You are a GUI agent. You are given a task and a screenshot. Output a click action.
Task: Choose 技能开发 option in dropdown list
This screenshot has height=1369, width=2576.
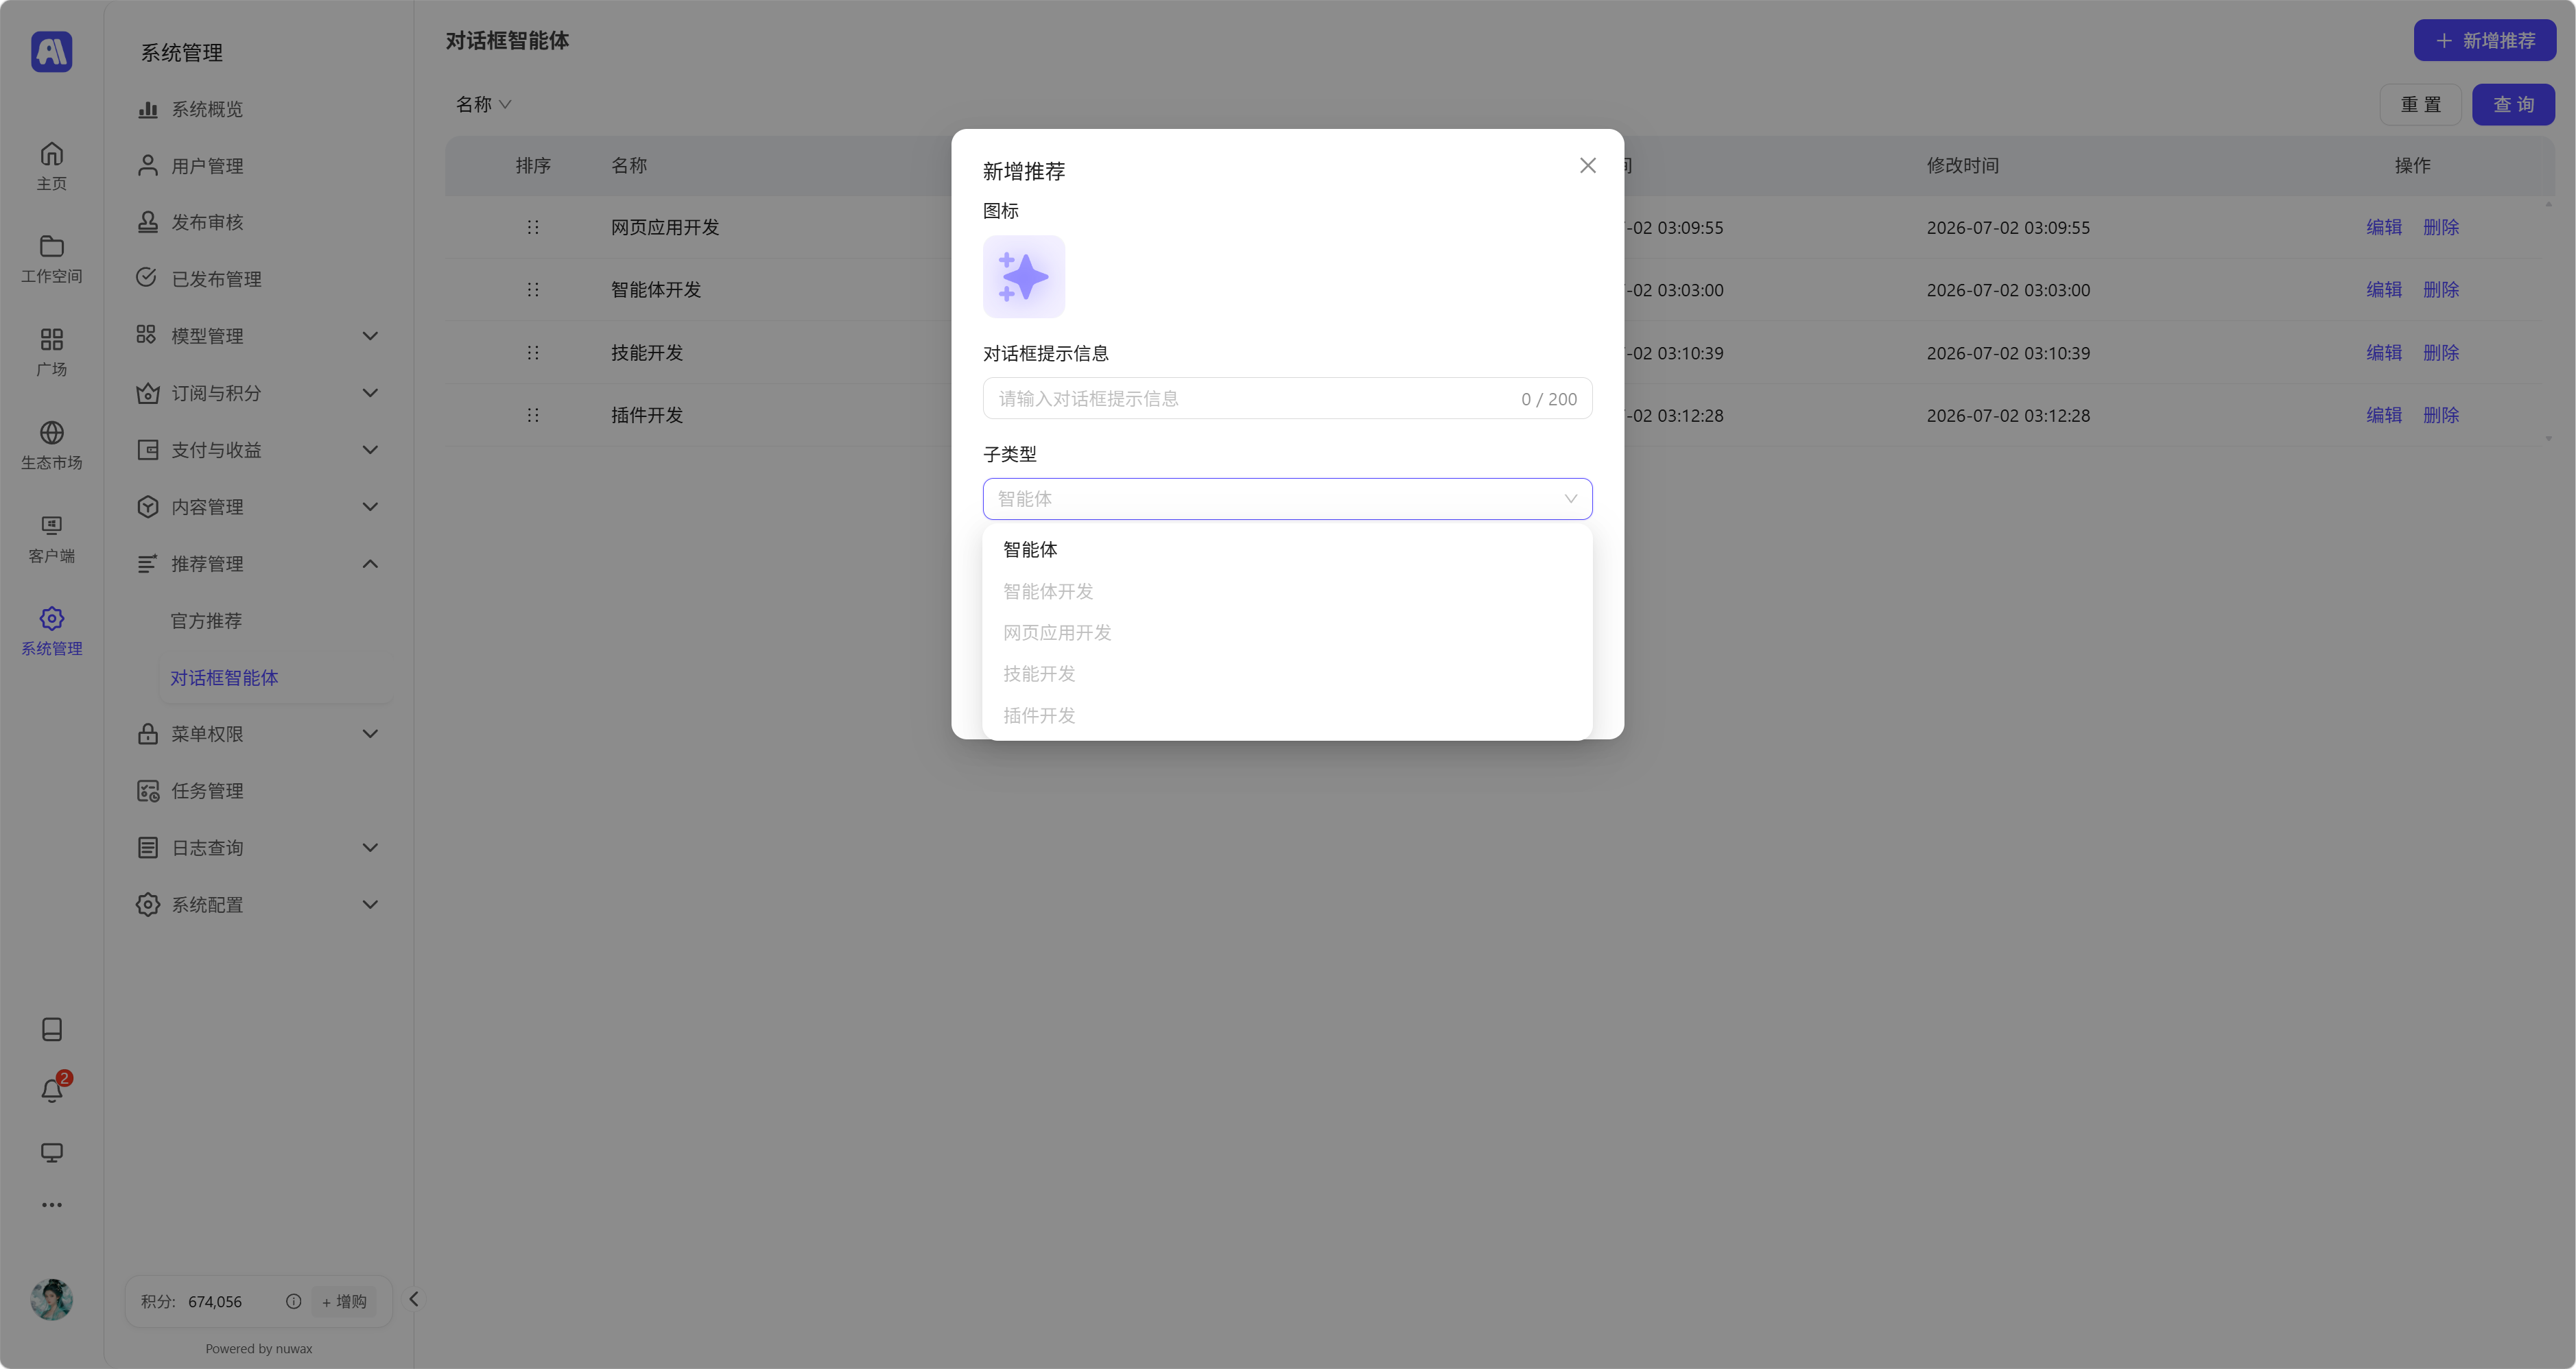click(1287, 674)
